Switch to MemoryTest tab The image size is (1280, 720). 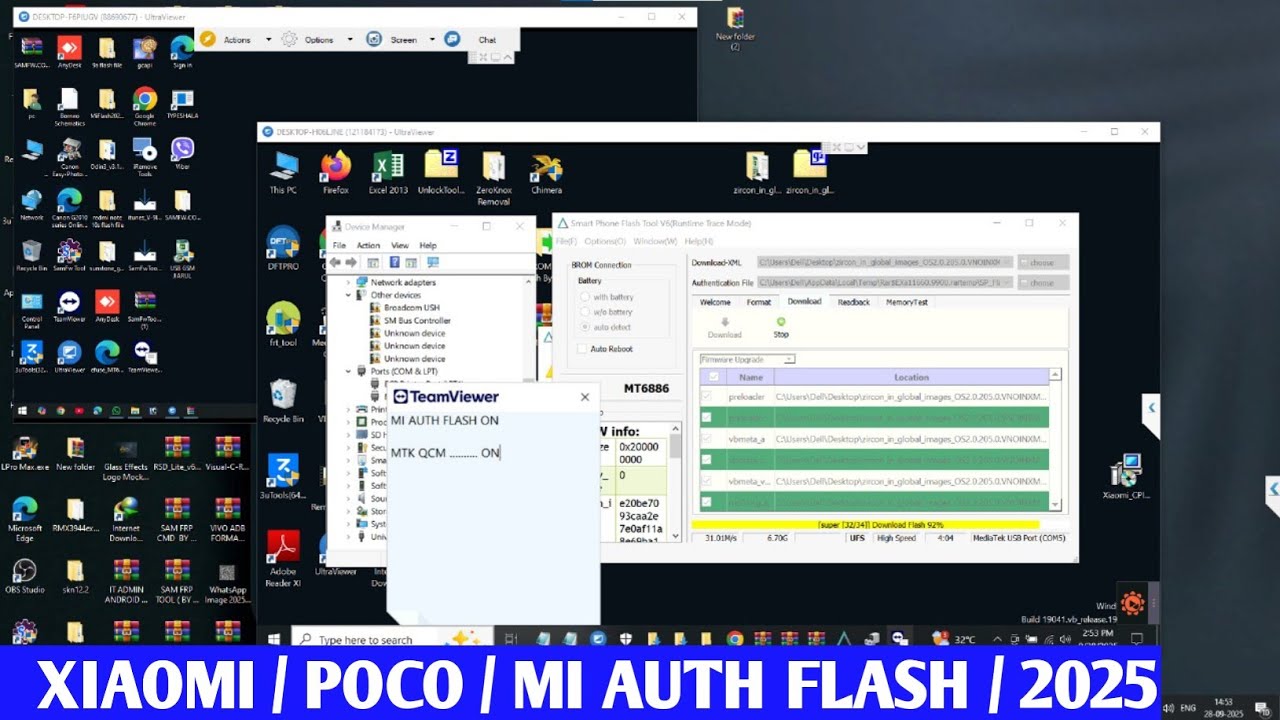coord(907,302)
